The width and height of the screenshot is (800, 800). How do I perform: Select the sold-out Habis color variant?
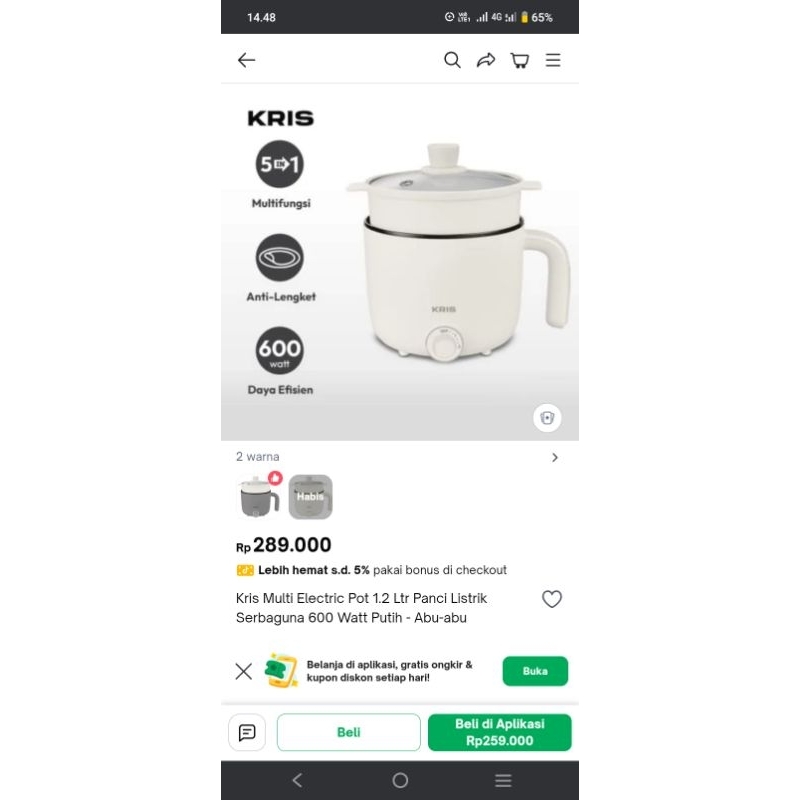pyautogui.click(x=310, y=496)
